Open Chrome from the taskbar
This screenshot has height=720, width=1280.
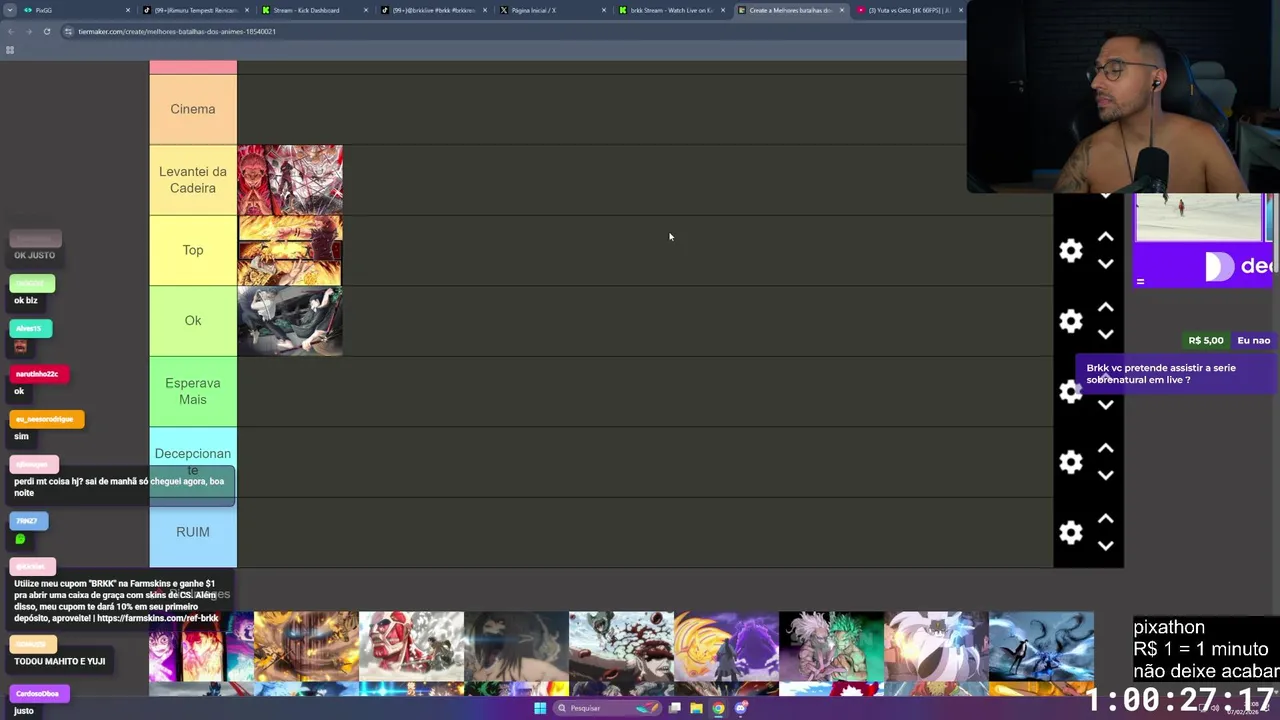(x=718, y=708)
